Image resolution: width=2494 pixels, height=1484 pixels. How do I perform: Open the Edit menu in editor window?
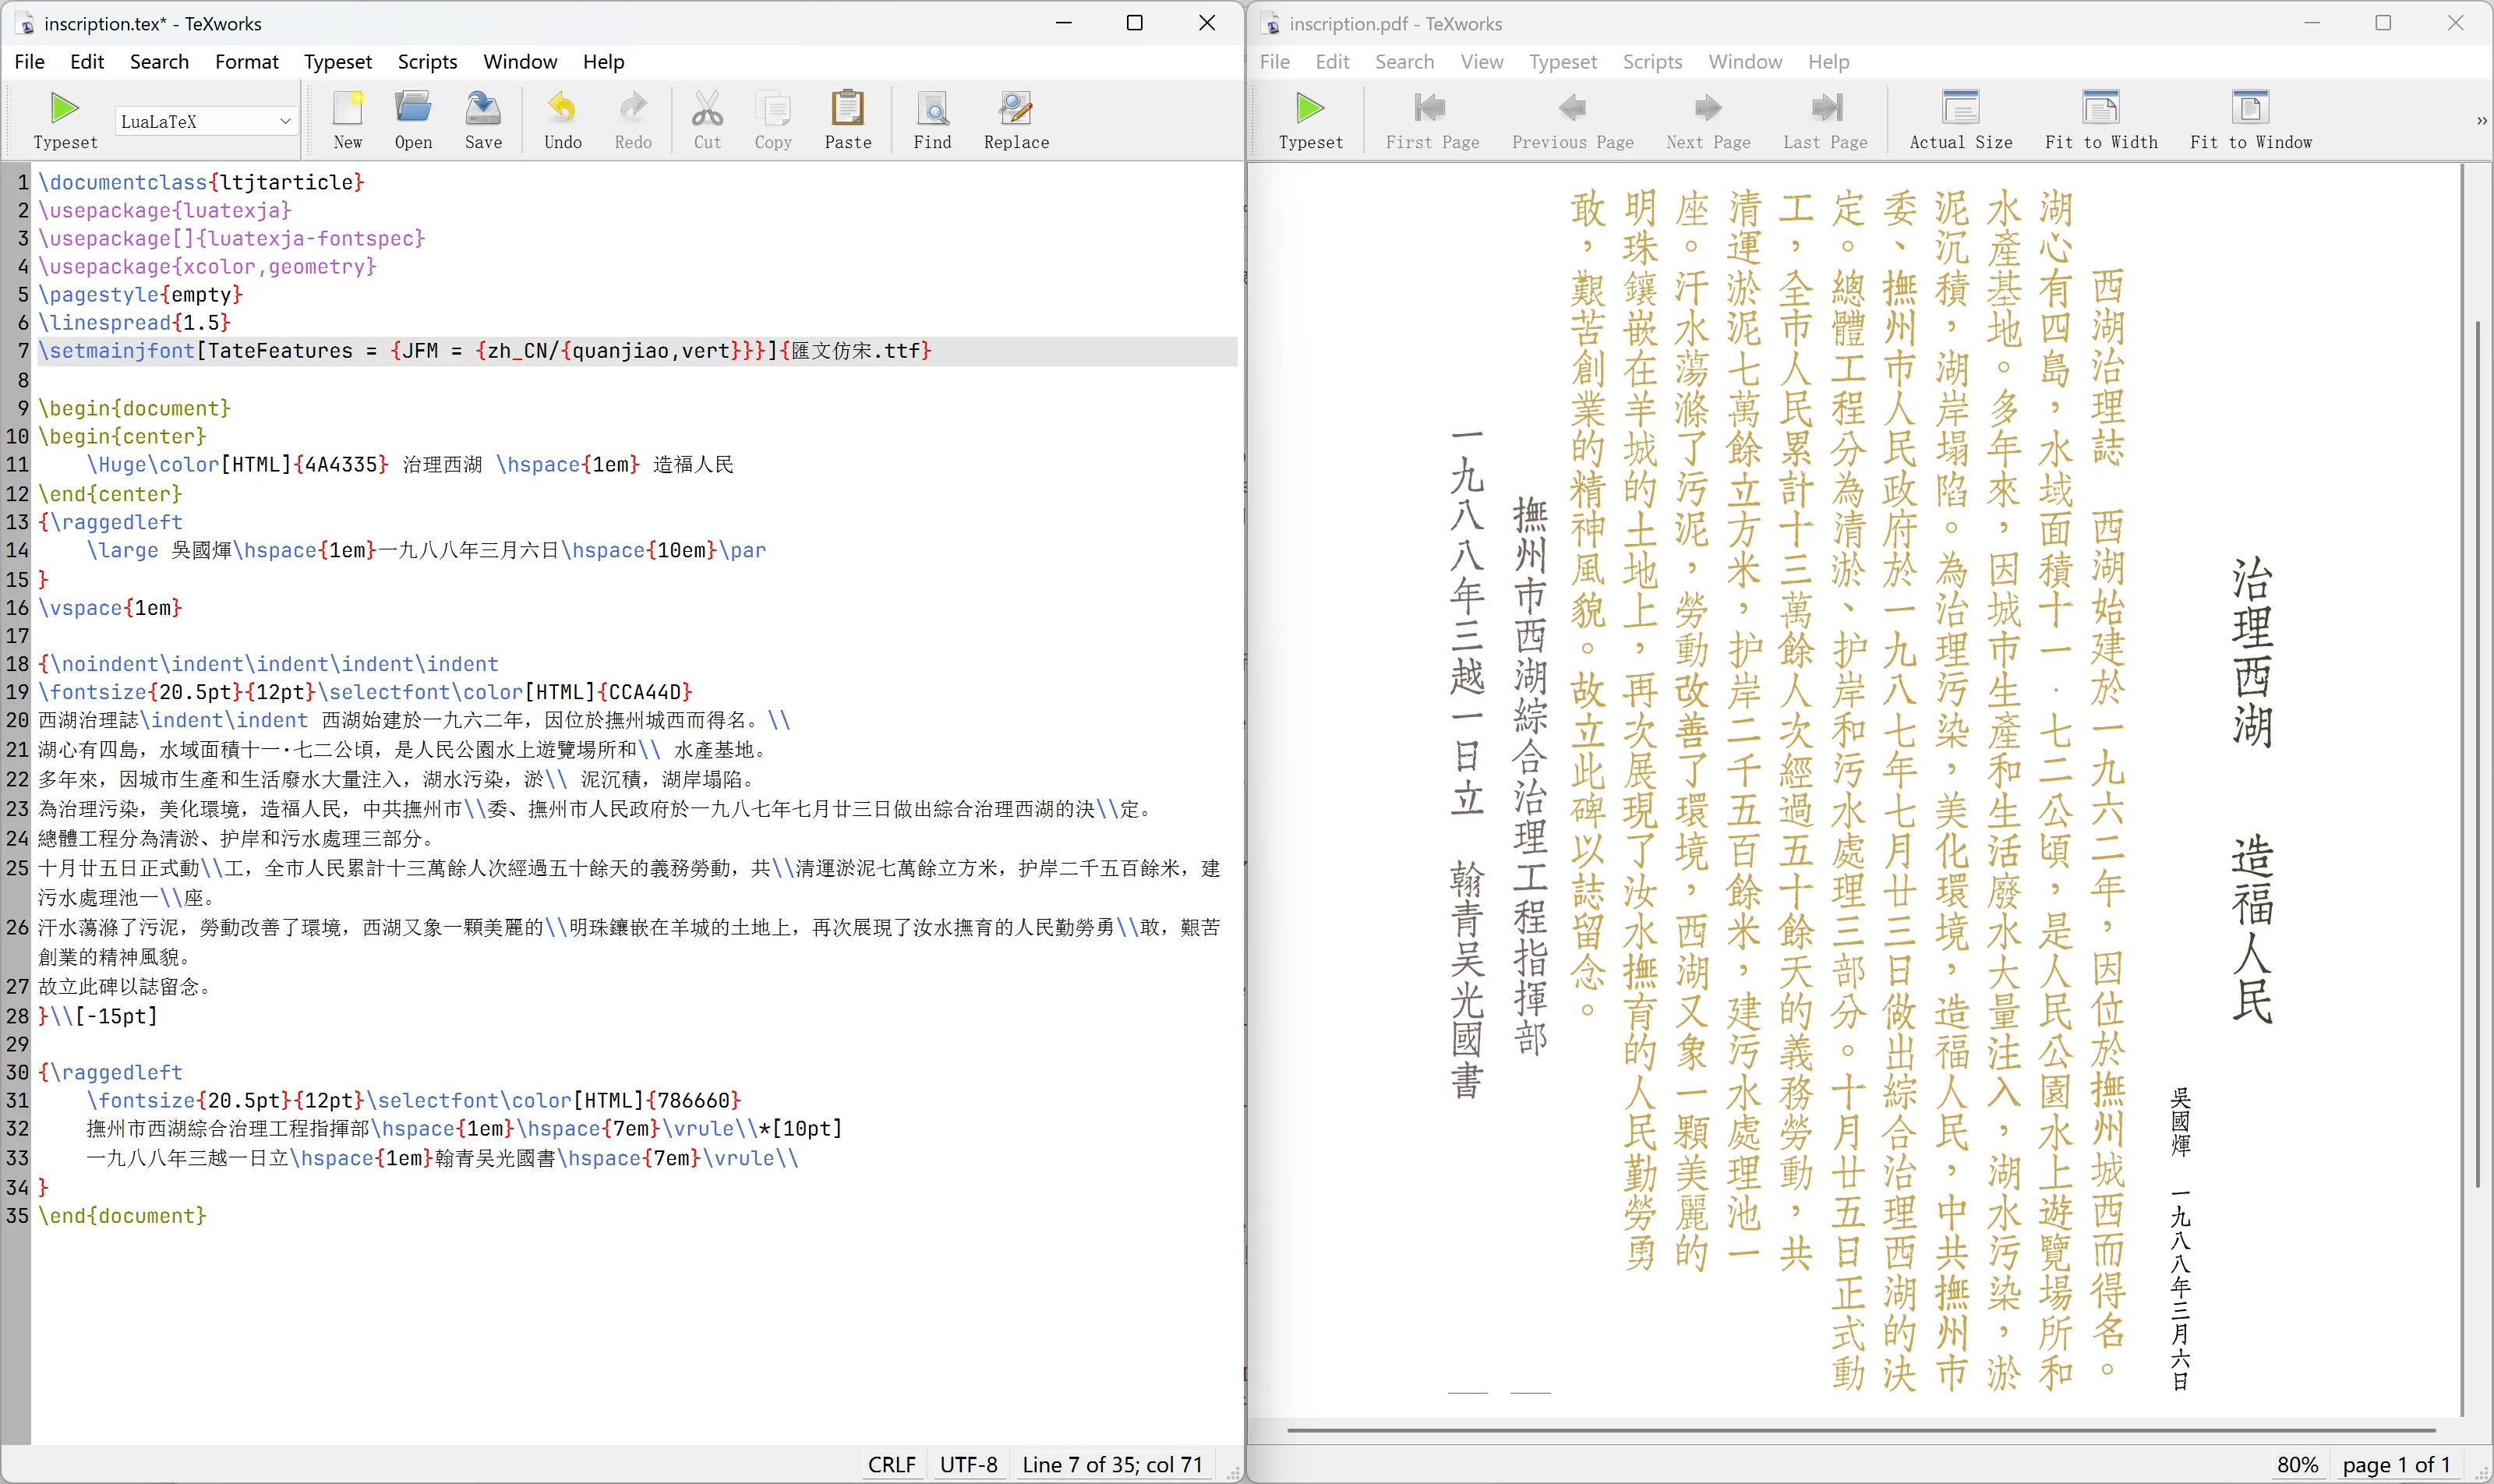87,62
